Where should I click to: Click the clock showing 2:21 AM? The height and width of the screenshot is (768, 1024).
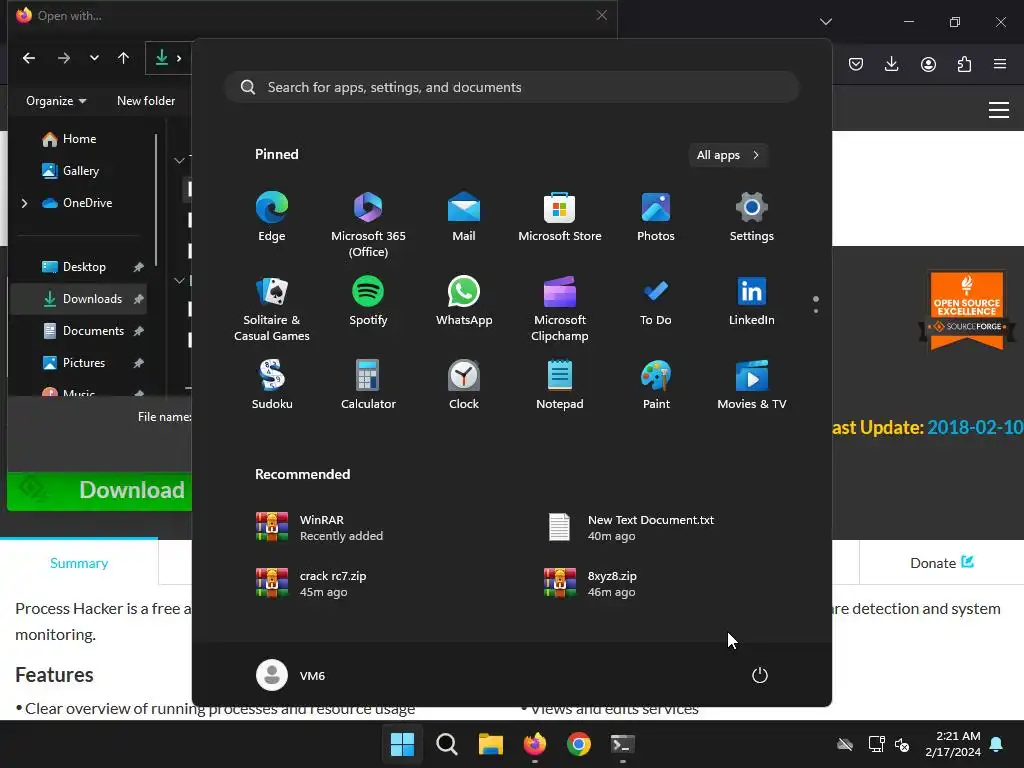(x=953, y=744)
